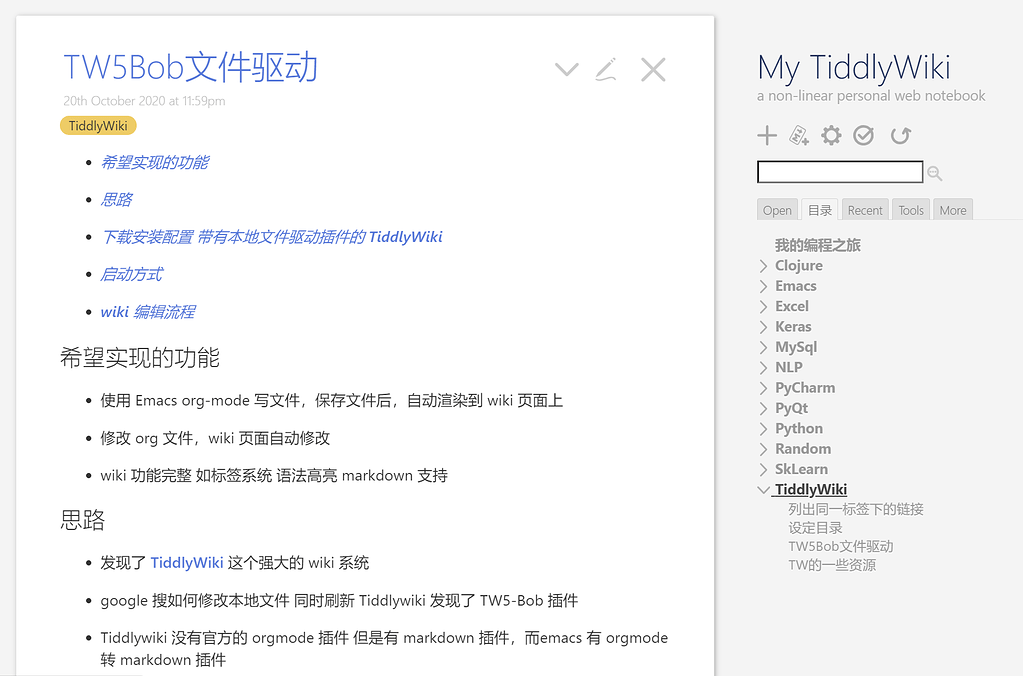The width and height of the screenshot is (1023, 676).
Task: Collapse the TiddlyWiki tree entry
Action: (x=763, y=489)
